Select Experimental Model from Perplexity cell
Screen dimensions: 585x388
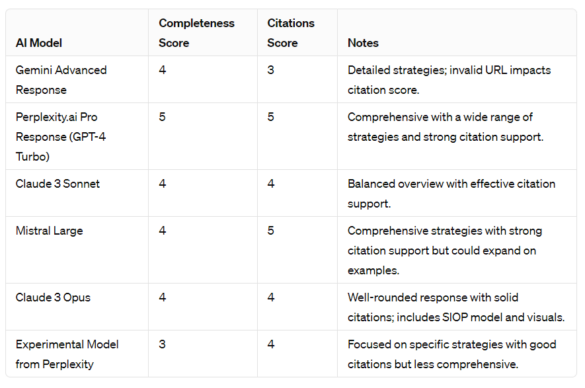pyautogui.click(x=67, y=354)
